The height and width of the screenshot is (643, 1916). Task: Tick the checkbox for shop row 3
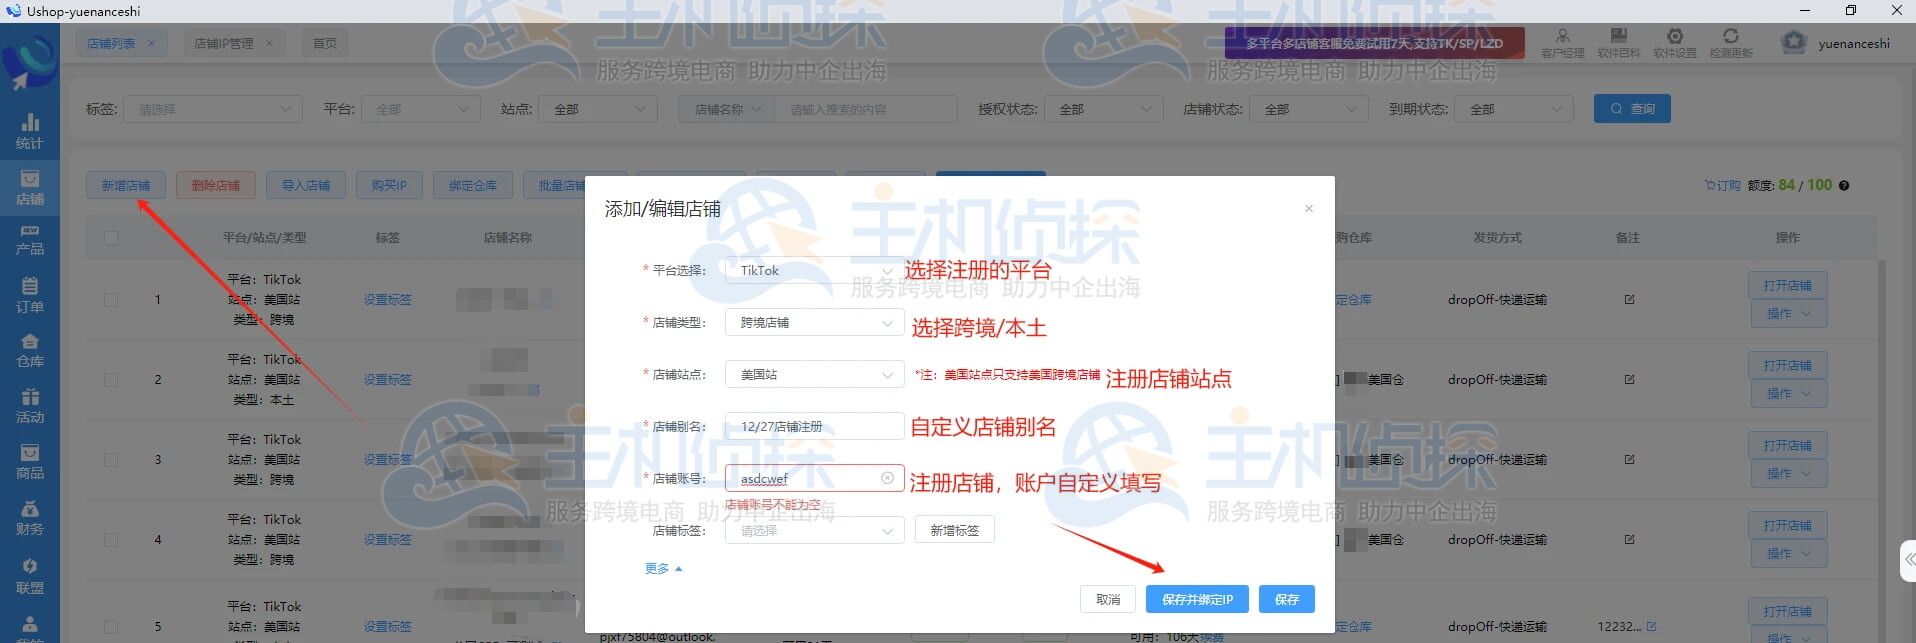[x=111, y=459]
